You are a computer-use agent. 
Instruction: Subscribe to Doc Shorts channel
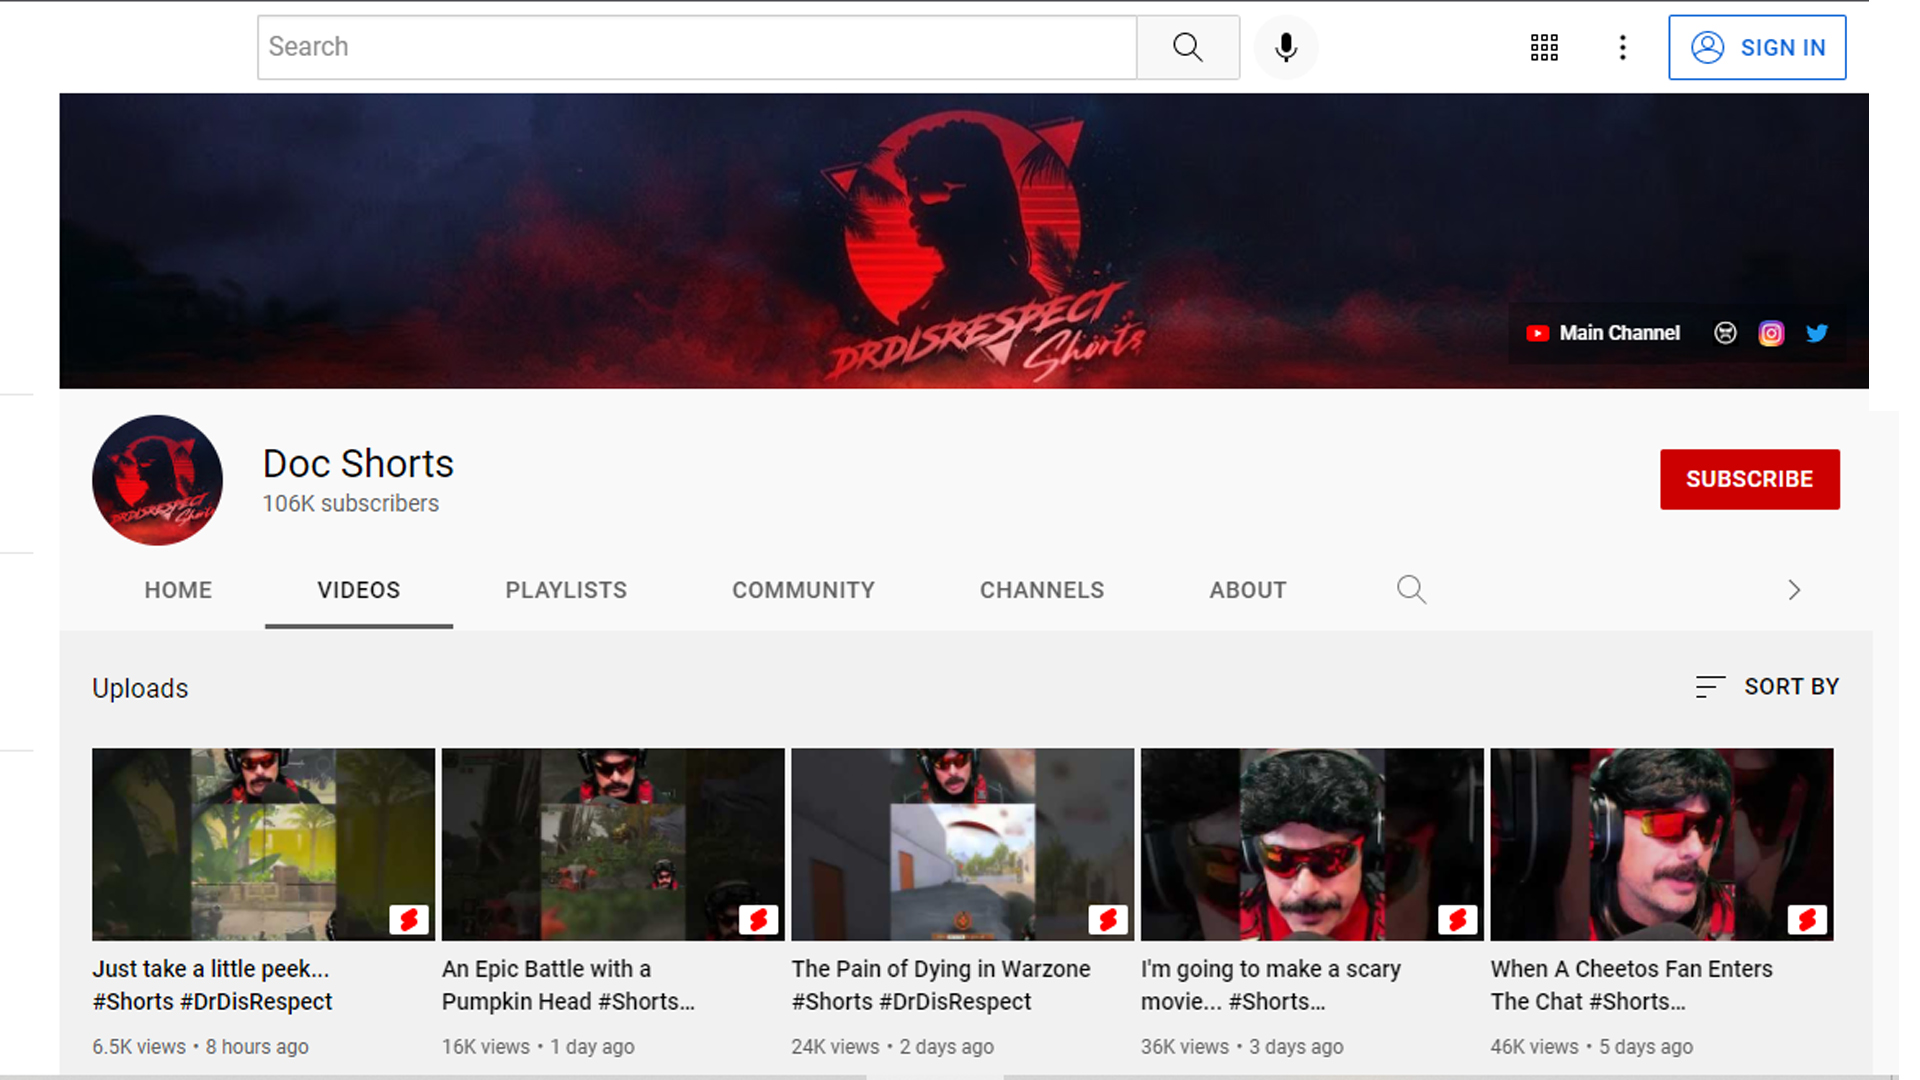[x=1749, y=479]
